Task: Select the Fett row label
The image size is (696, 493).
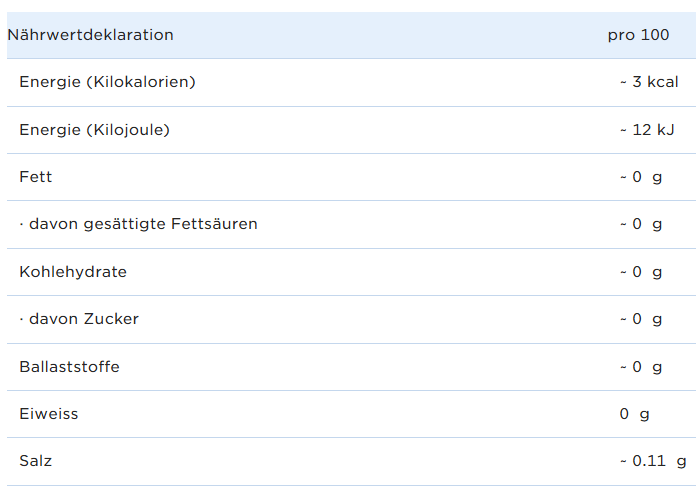Action: pyautogui.click(x=36, y=177)
